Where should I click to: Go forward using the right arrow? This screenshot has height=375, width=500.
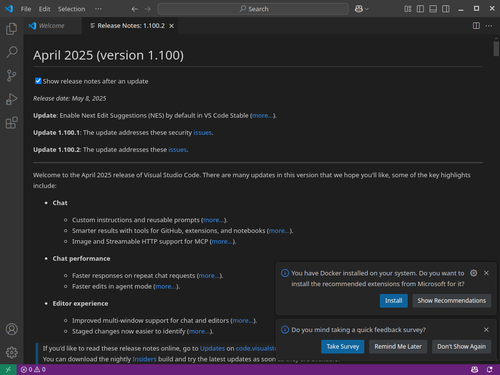click(x=147, y=9)
